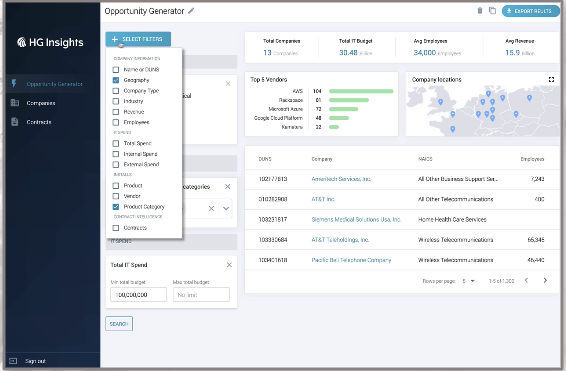The width and height of the screenshot is (566, 371).
Task: Open the AT&T Inc. company link
Action: tap(323, 199)
